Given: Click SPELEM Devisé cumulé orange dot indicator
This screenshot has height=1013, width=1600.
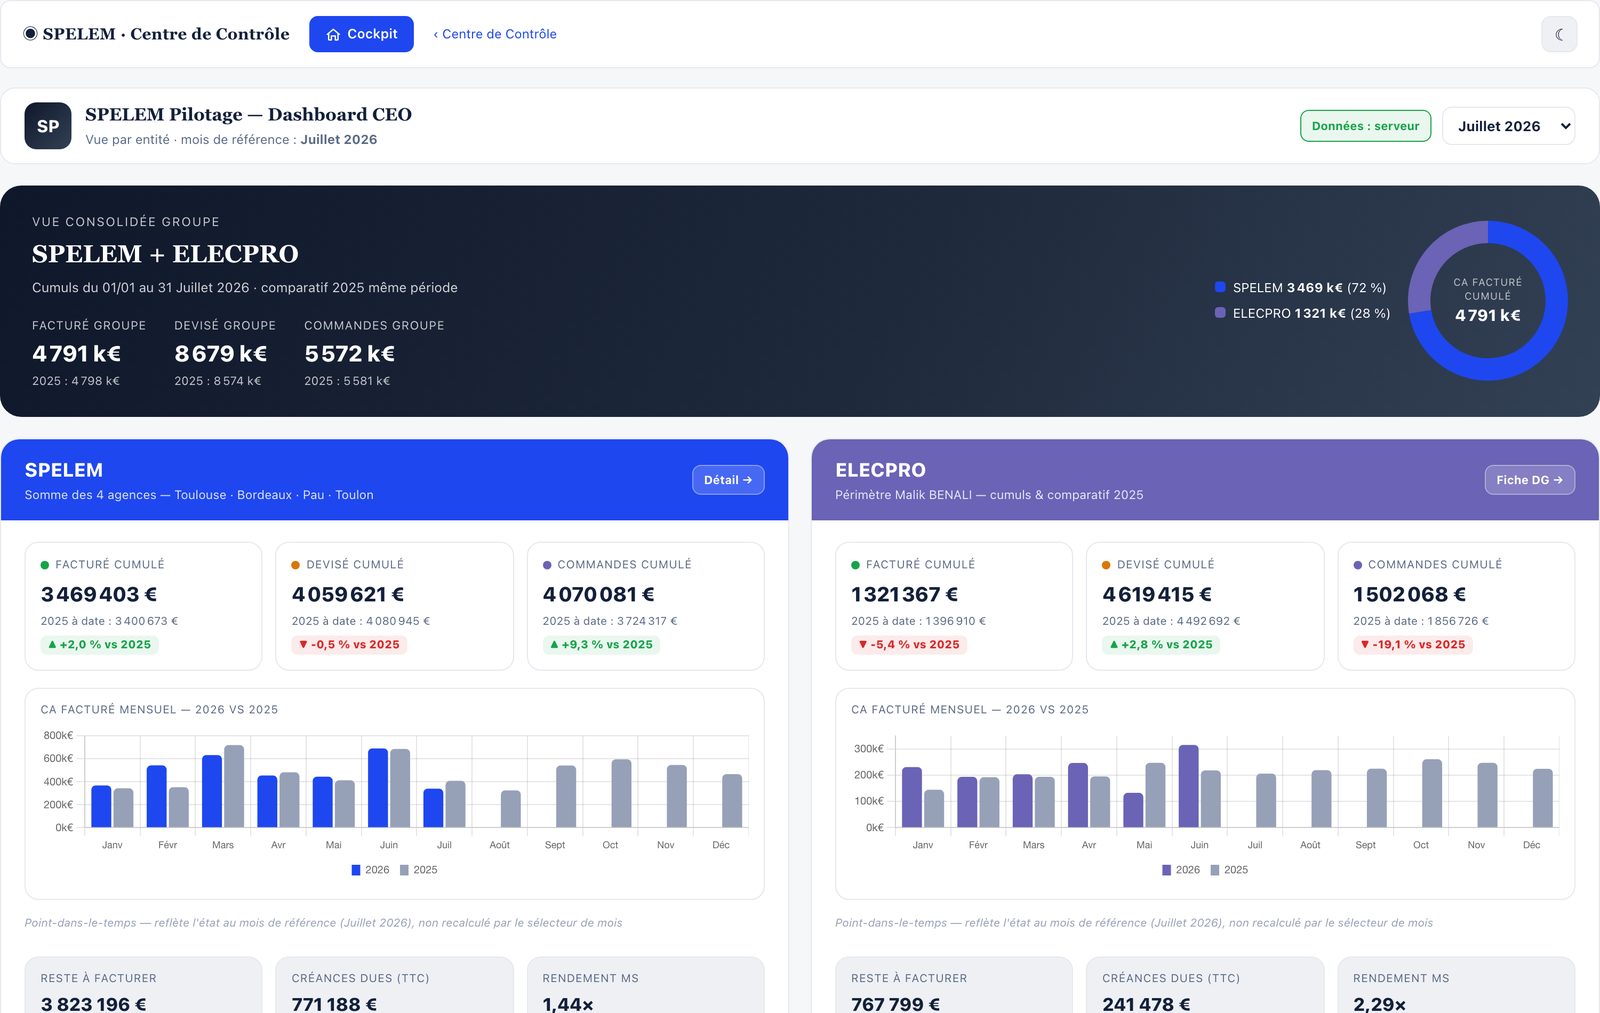Looking at the screenshot, I should click(296, 565).
